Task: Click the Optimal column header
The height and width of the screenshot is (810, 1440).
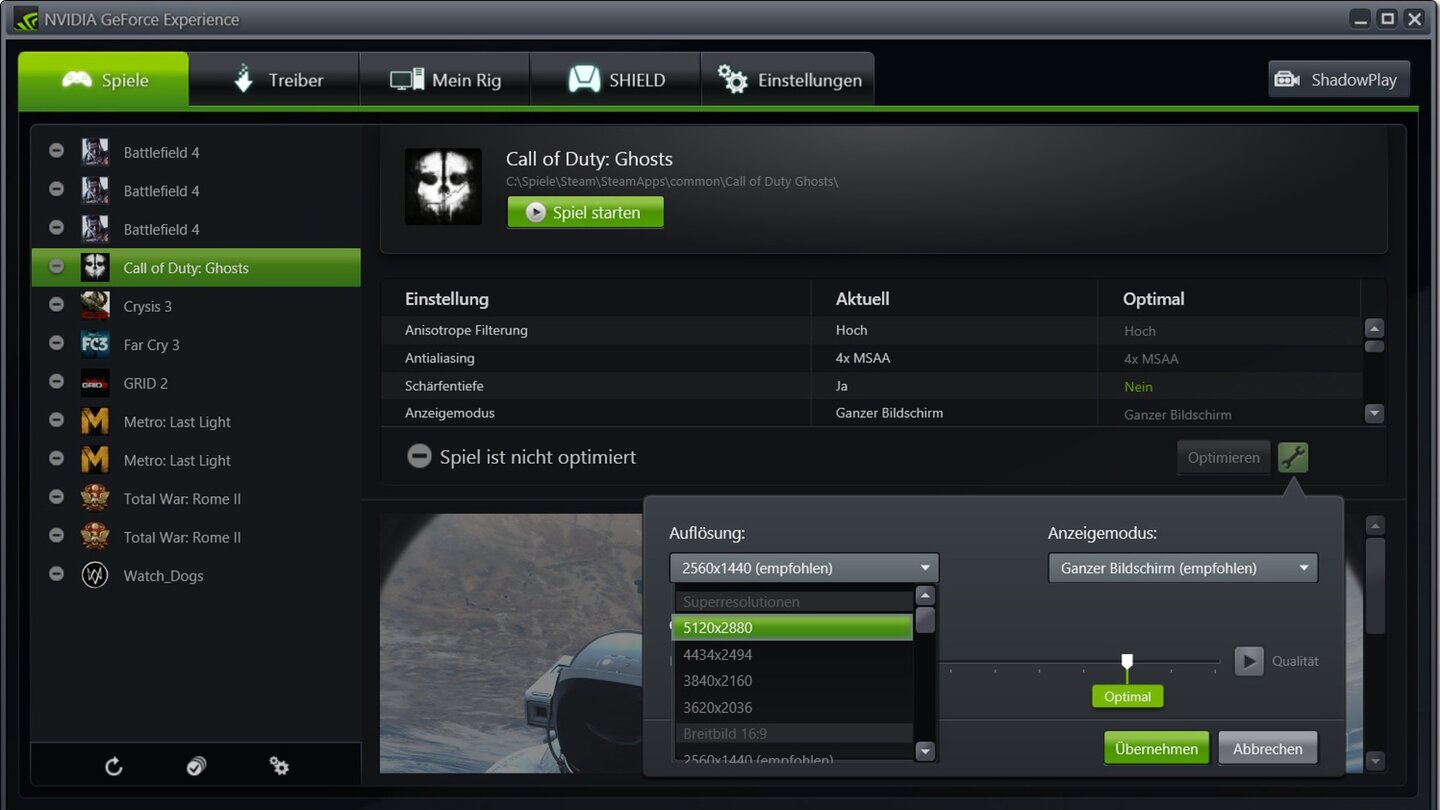Action: [1153, 299]
